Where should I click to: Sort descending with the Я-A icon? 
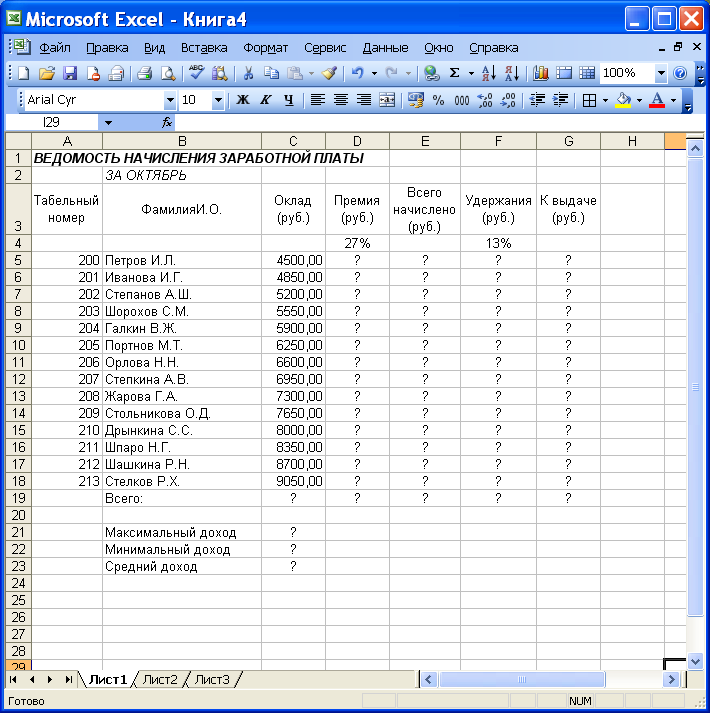(x=512, y=73)
